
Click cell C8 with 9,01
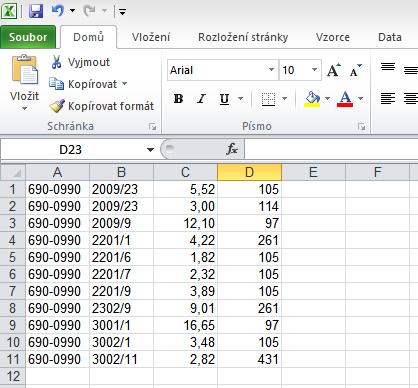click(x=185, y=308)
